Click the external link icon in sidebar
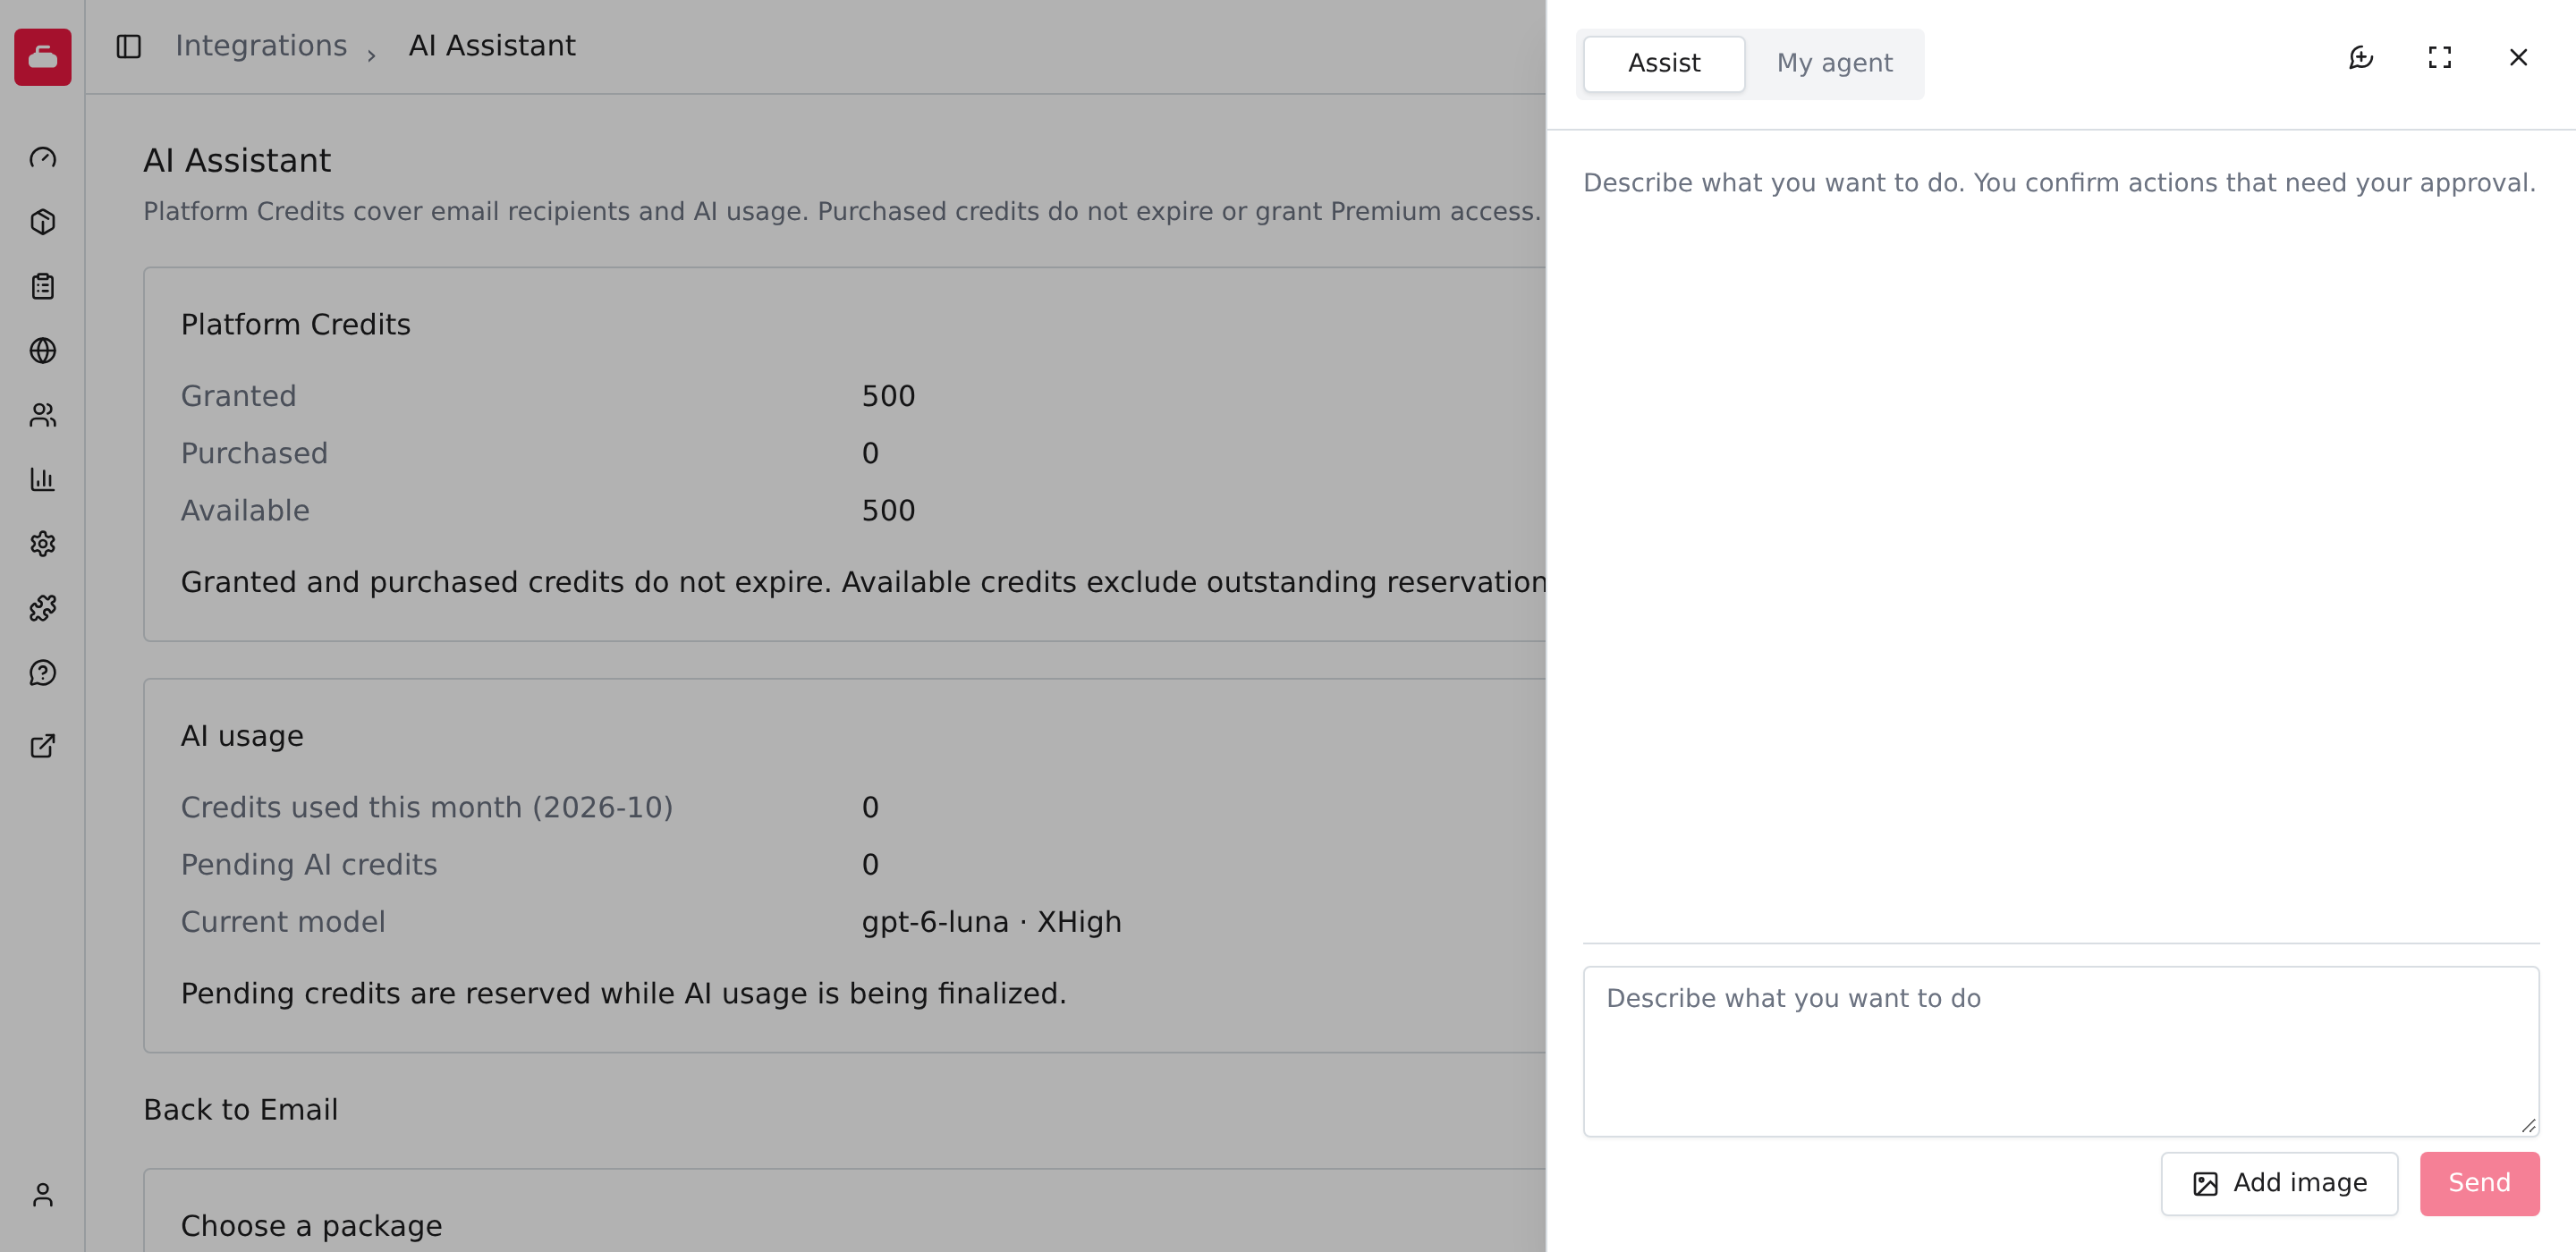Screen dimensions: 2576x1252 pos(42,746)
